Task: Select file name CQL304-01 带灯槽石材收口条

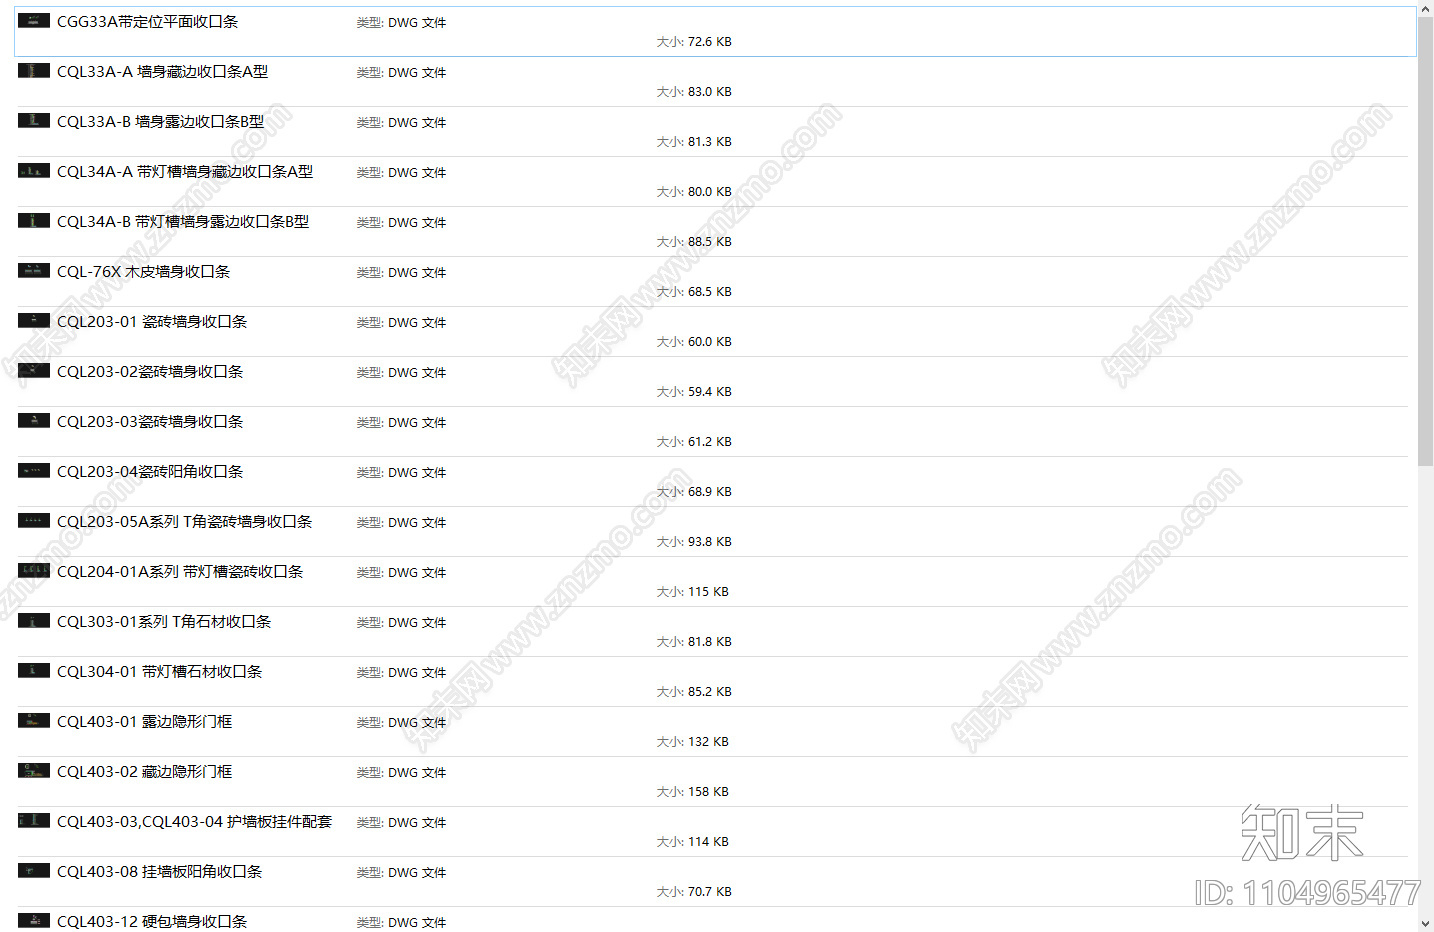Action: point(160,672)
